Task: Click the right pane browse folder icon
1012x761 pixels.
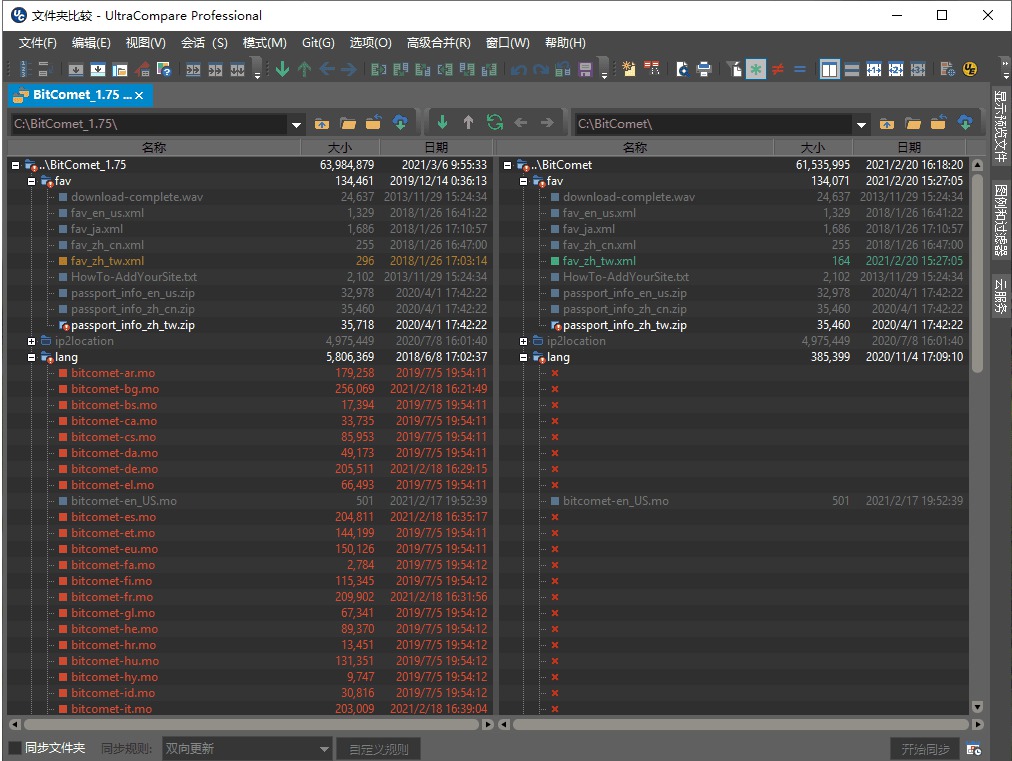Action: point(913,123)
